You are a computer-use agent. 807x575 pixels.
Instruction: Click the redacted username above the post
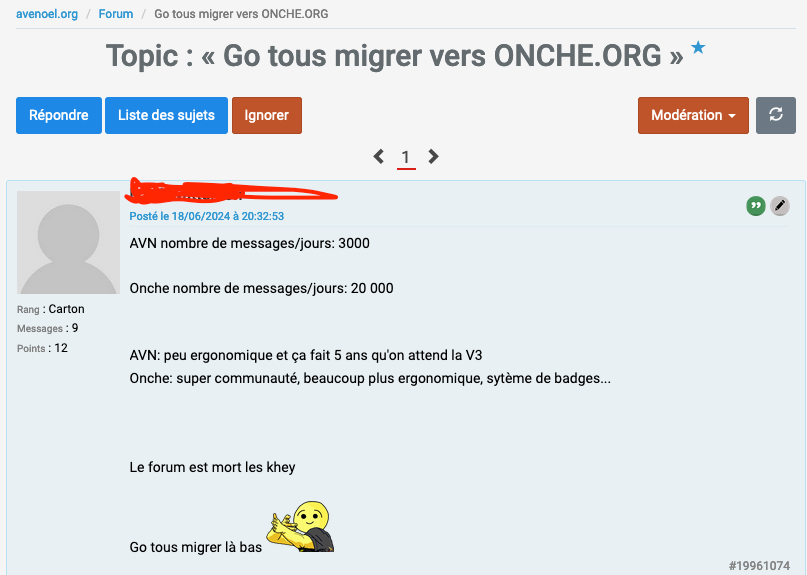(x=232, y=191)
